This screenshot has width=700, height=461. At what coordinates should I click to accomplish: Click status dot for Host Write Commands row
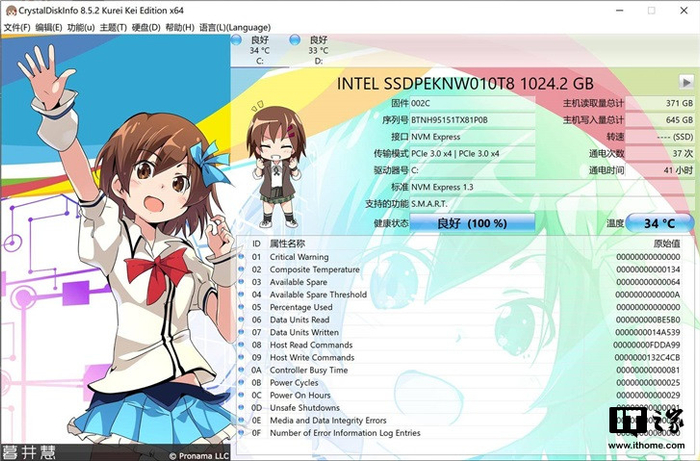pyautogui.click(x=242, y=357)
